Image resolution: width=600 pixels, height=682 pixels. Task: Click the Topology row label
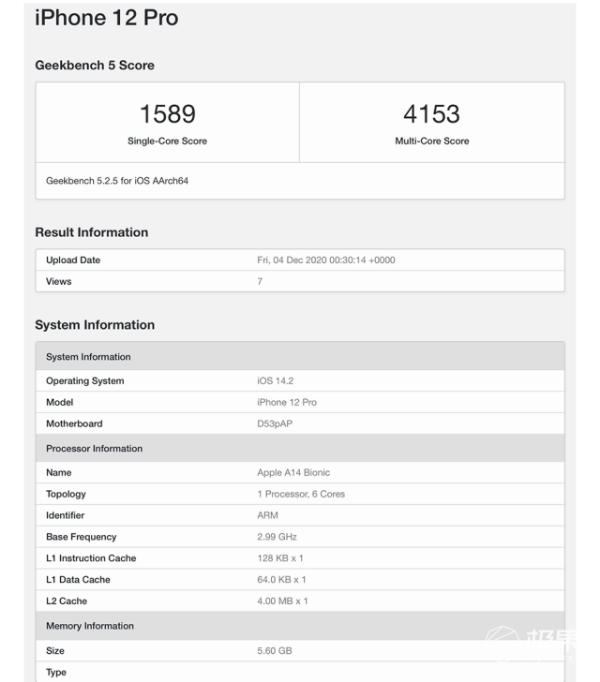[66, 494]
